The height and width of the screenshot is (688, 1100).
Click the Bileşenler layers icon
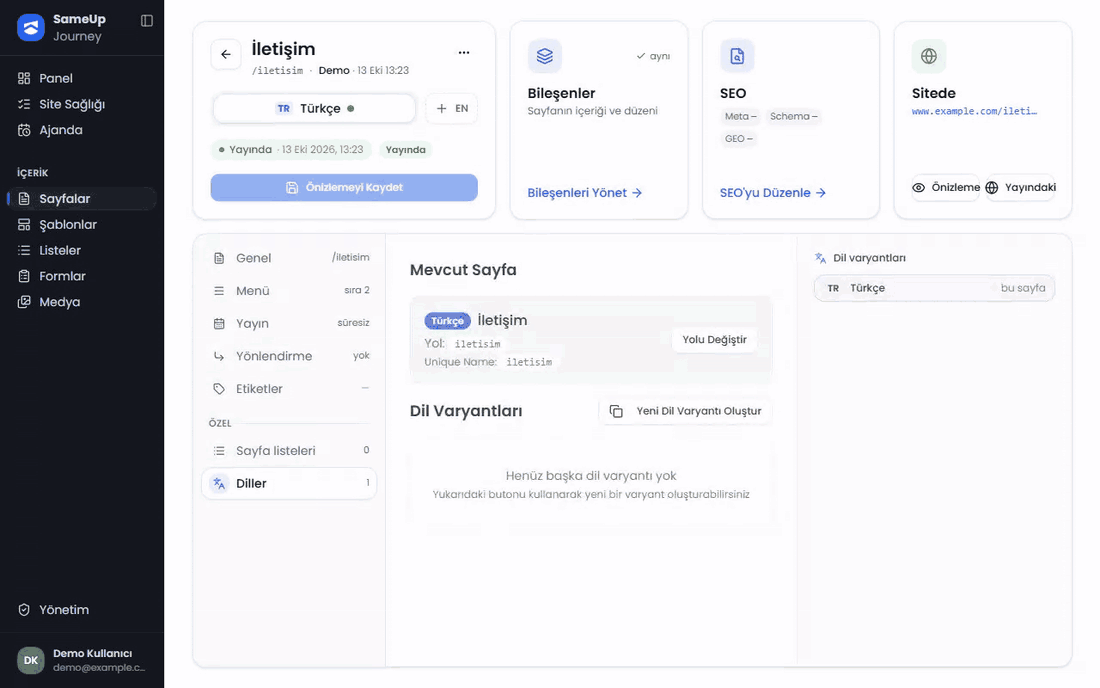tap(545, 56)
